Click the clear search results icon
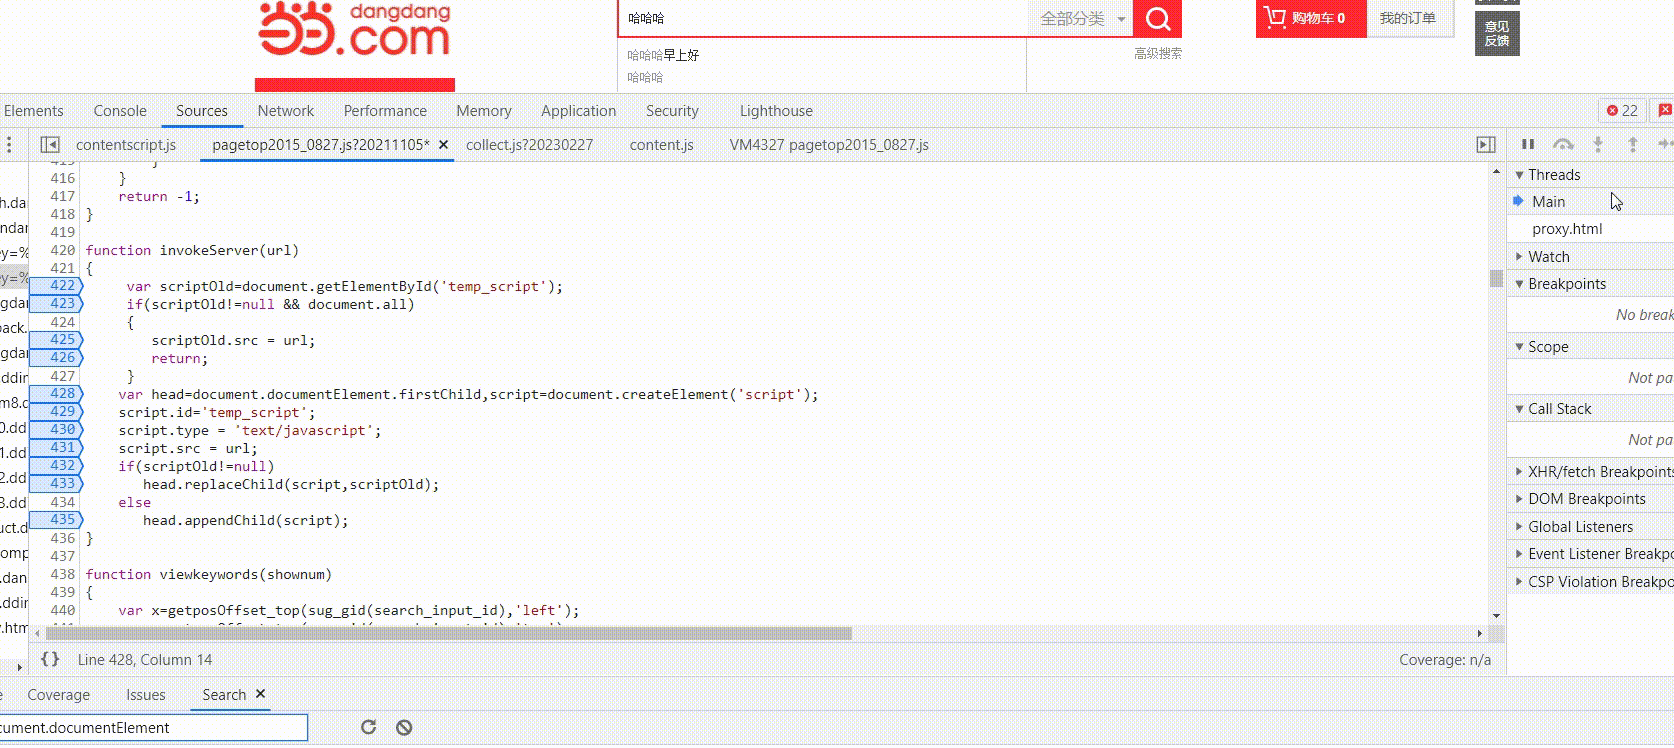The height and width of the screenshot is (748, 1674). [404, 728]
